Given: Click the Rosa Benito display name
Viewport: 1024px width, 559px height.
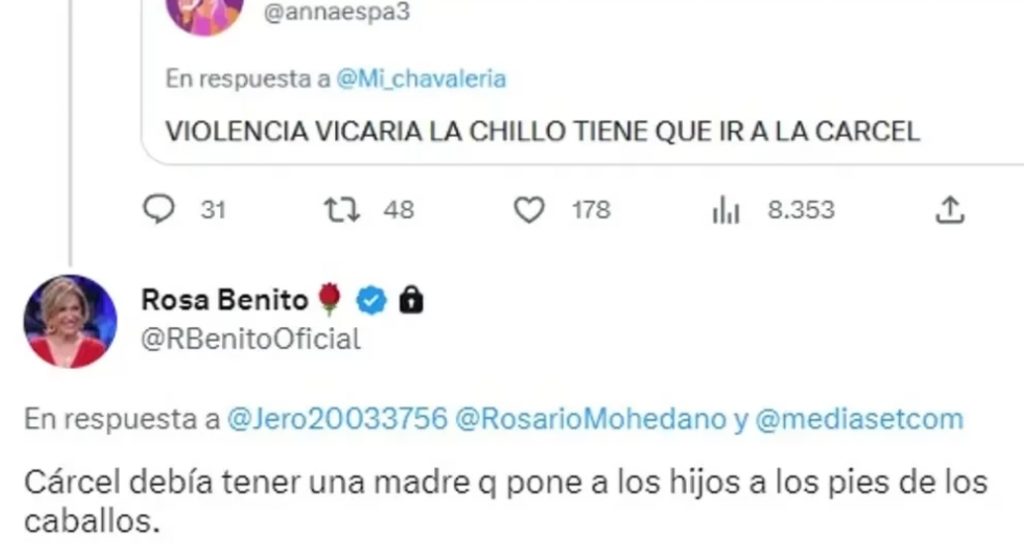Looking at the screenshot, I should coord(225,300).
